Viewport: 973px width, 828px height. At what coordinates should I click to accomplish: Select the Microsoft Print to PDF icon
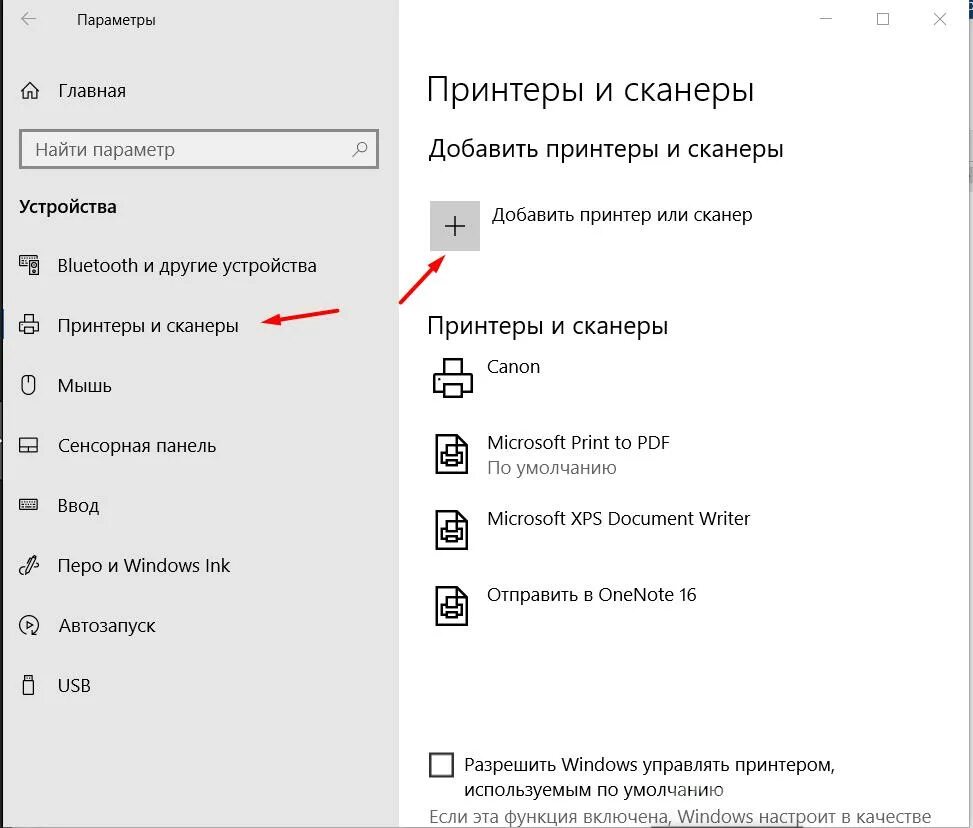(451, 454)
